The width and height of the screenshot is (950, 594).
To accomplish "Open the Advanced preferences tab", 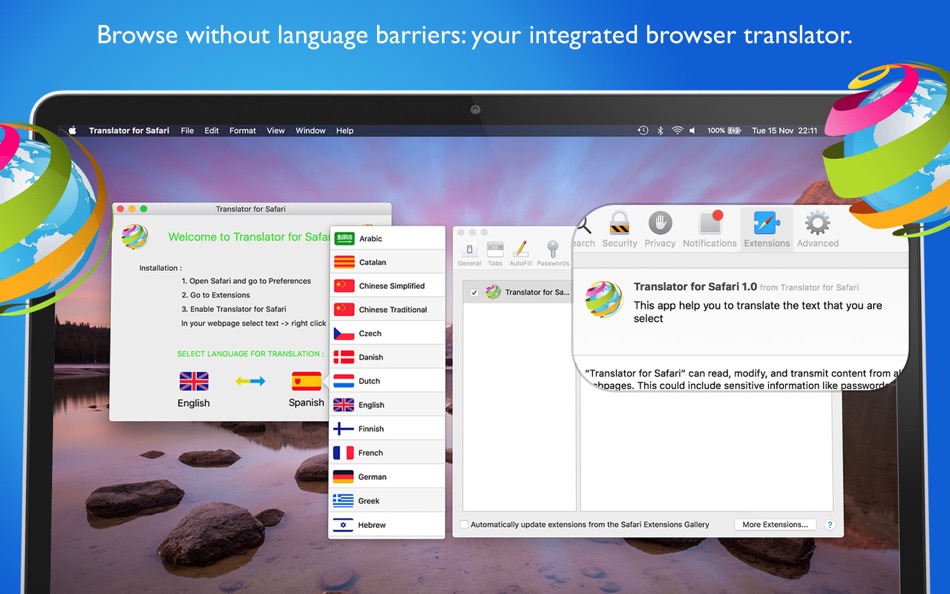I will click(817, 229).
